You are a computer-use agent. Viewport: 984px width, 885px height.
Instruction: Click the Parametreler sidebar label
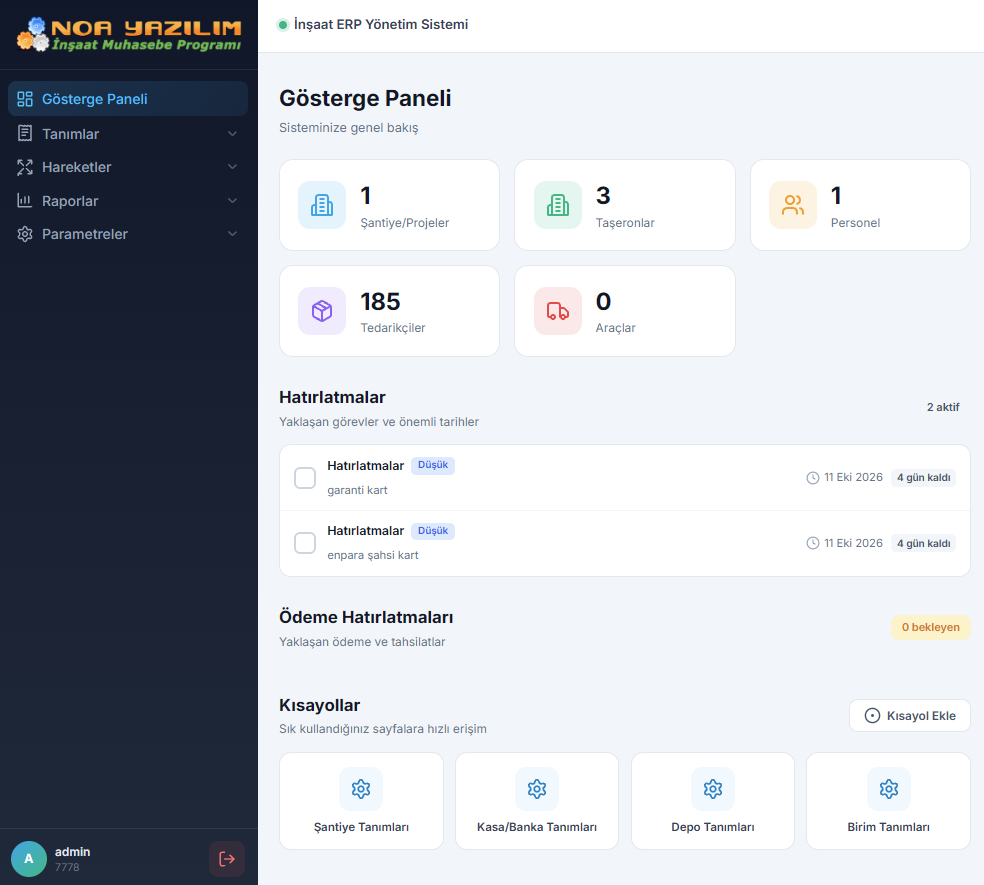point(85,234)
